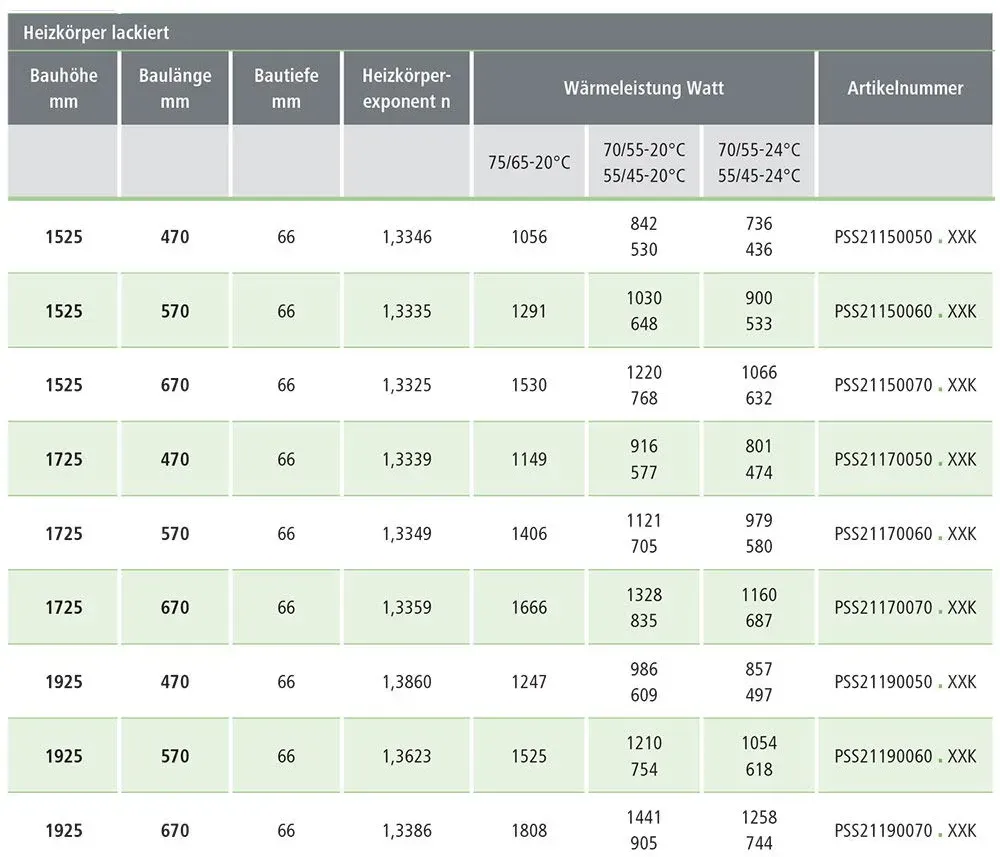
Task: Select exponent value 1,3346
Action: click(x=407, y=237)
